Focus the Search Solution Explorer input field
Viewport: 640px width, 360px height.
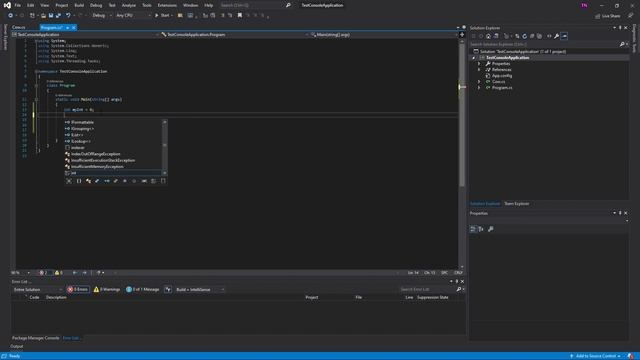click(544, 44)
